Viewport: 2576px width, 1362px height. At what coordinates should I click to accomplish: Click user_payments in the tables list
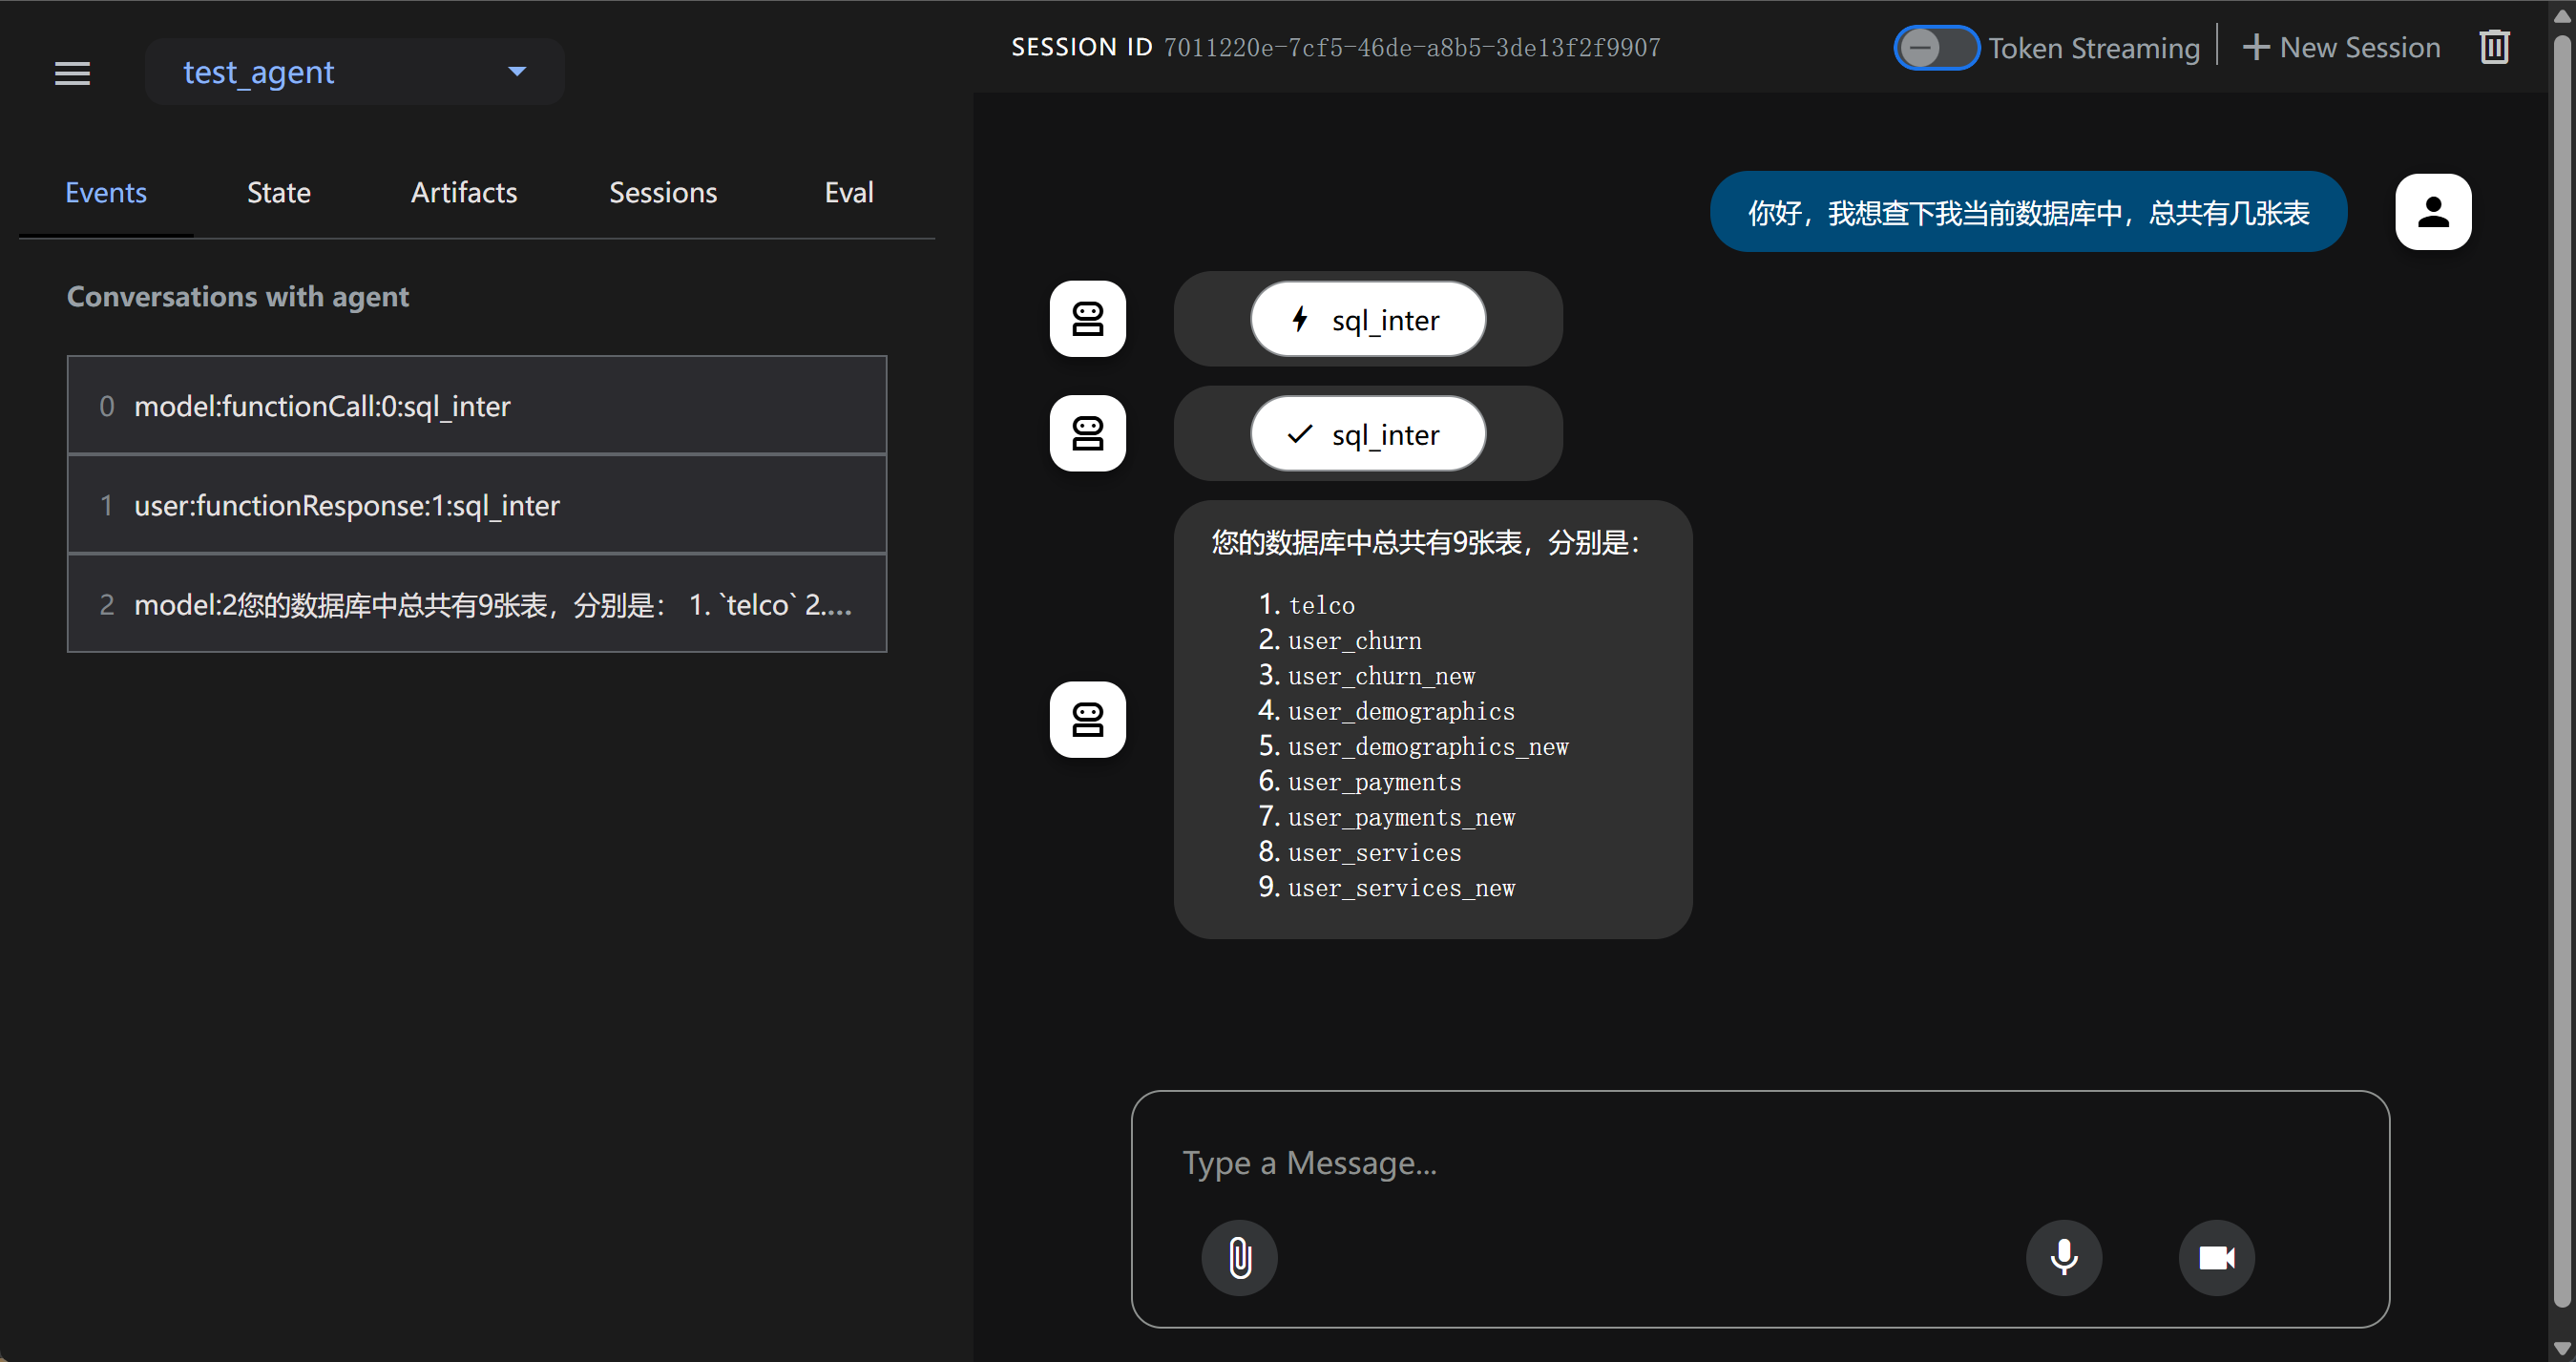click(1374, 782)
